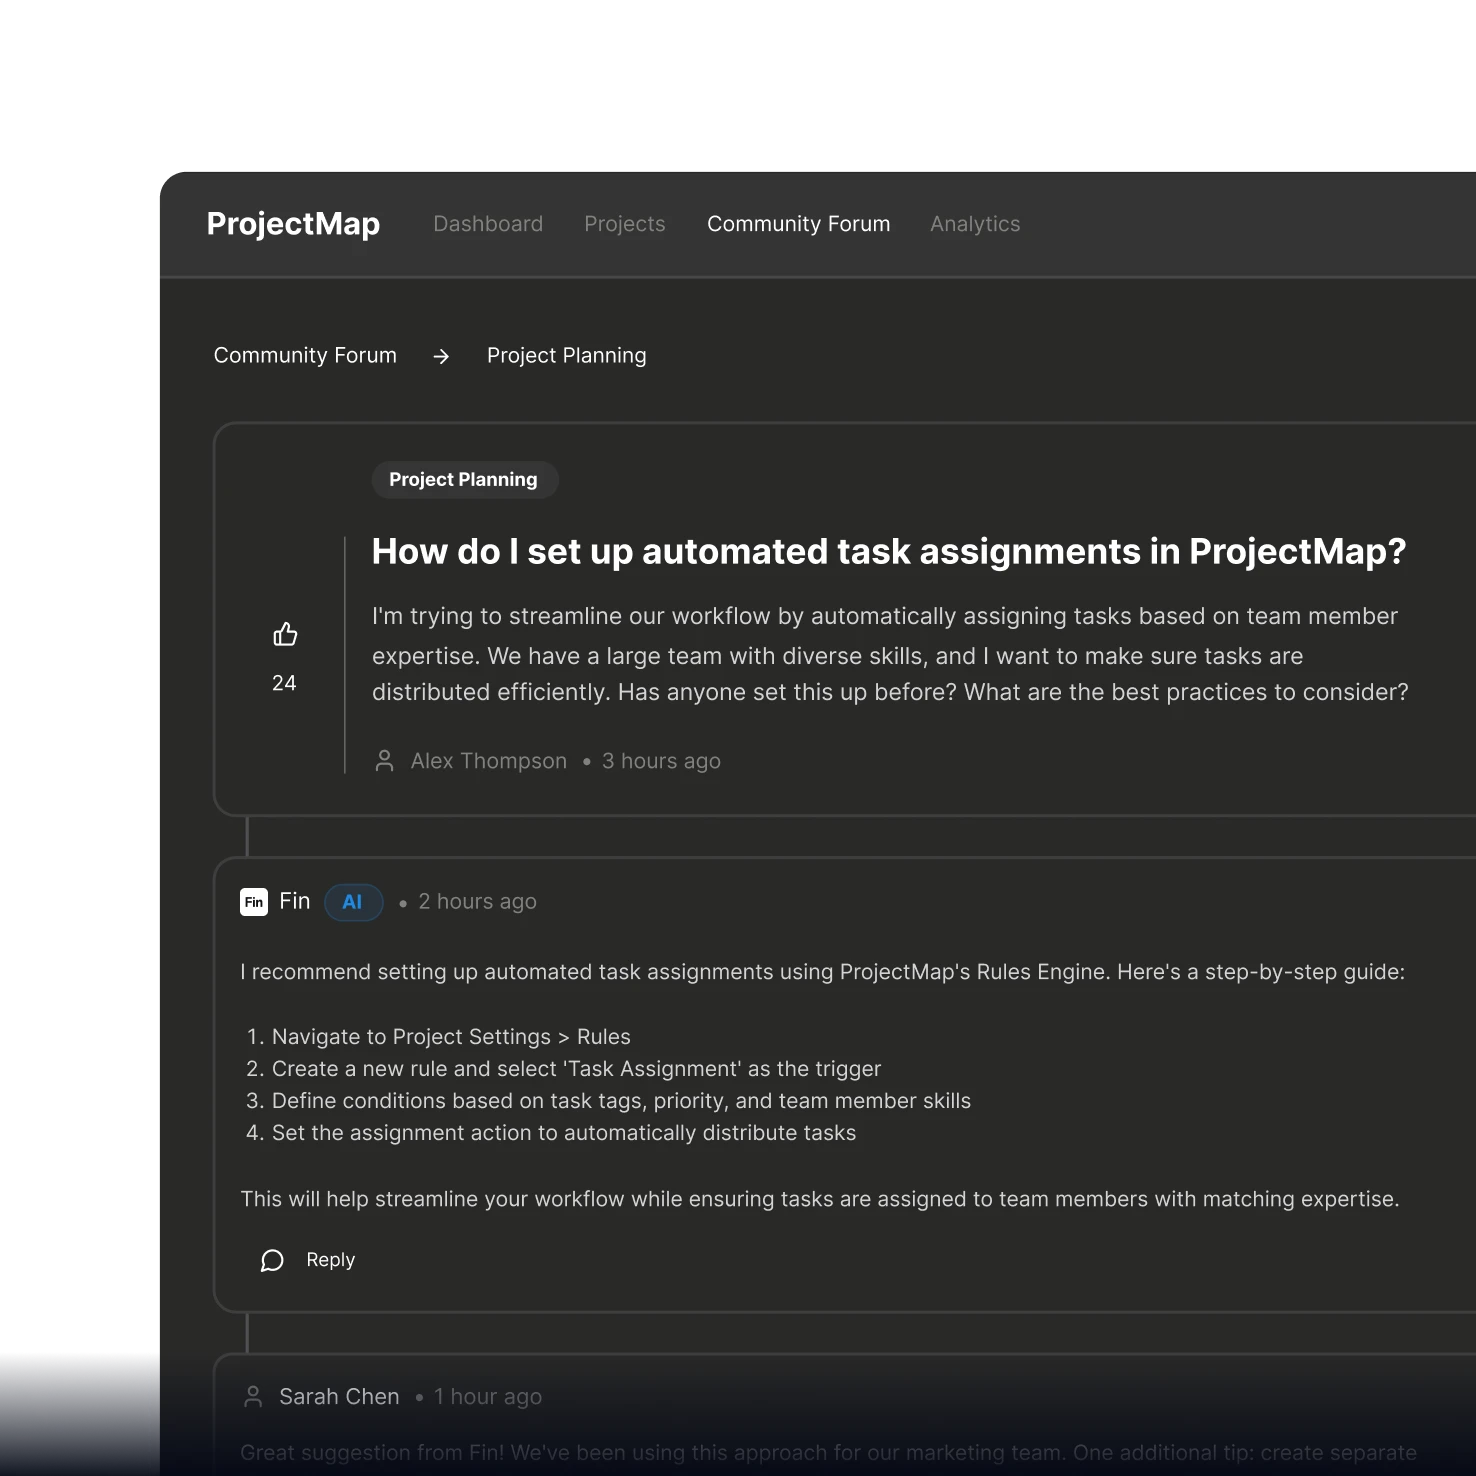Click the Fin avatar logo
Viewport: 1476px width, 1476px height.
[x=254, y=902]
